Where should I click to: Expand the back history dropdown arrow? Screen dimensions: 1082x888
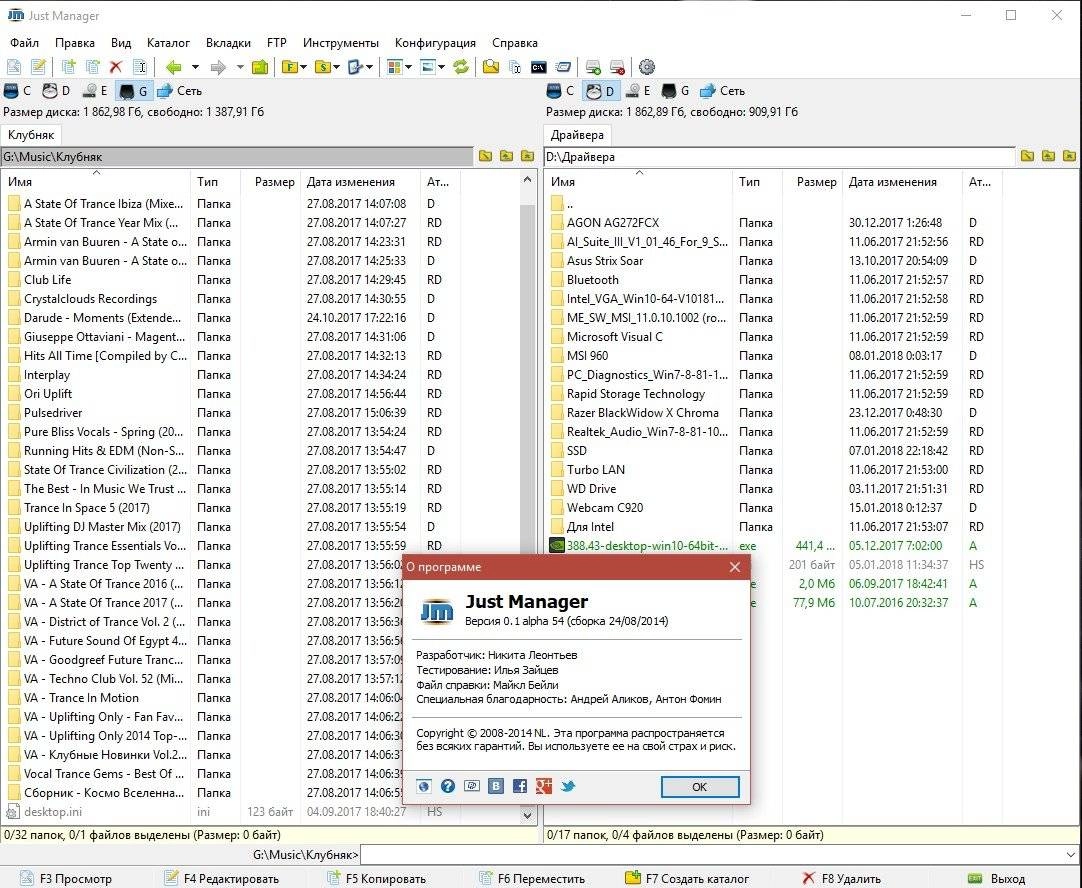[x=195, y=67]
